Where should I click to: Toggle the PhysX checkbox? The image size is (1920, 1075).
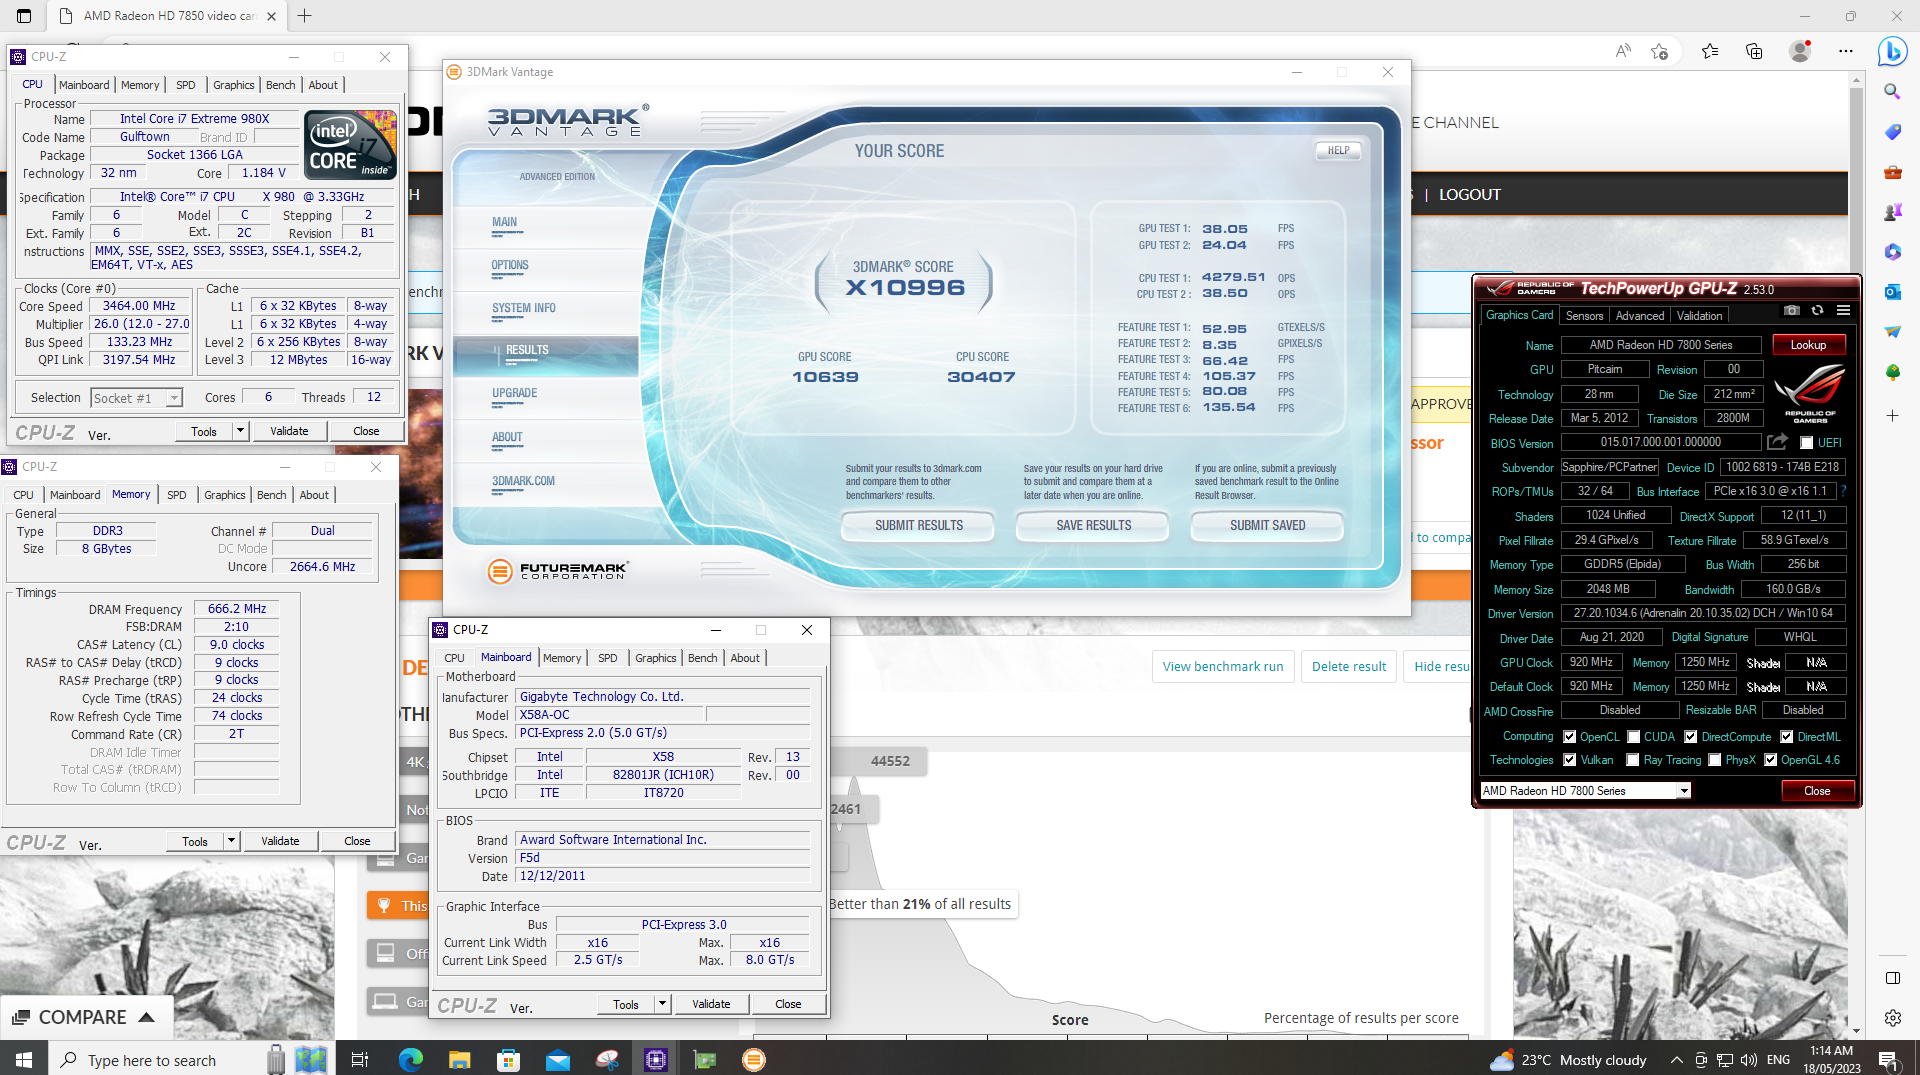tap(1714, 760)
